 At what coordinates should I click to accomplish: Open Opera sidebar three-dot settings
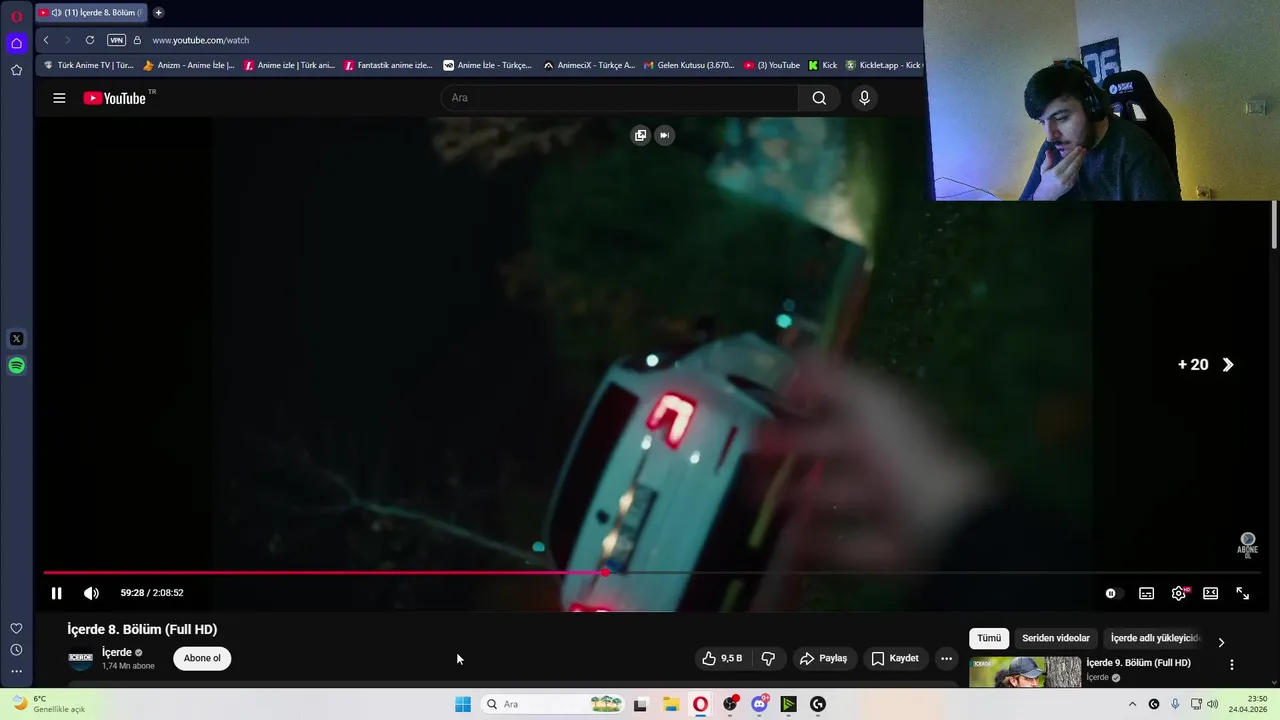pyautogui.click(x=16, y=671)
